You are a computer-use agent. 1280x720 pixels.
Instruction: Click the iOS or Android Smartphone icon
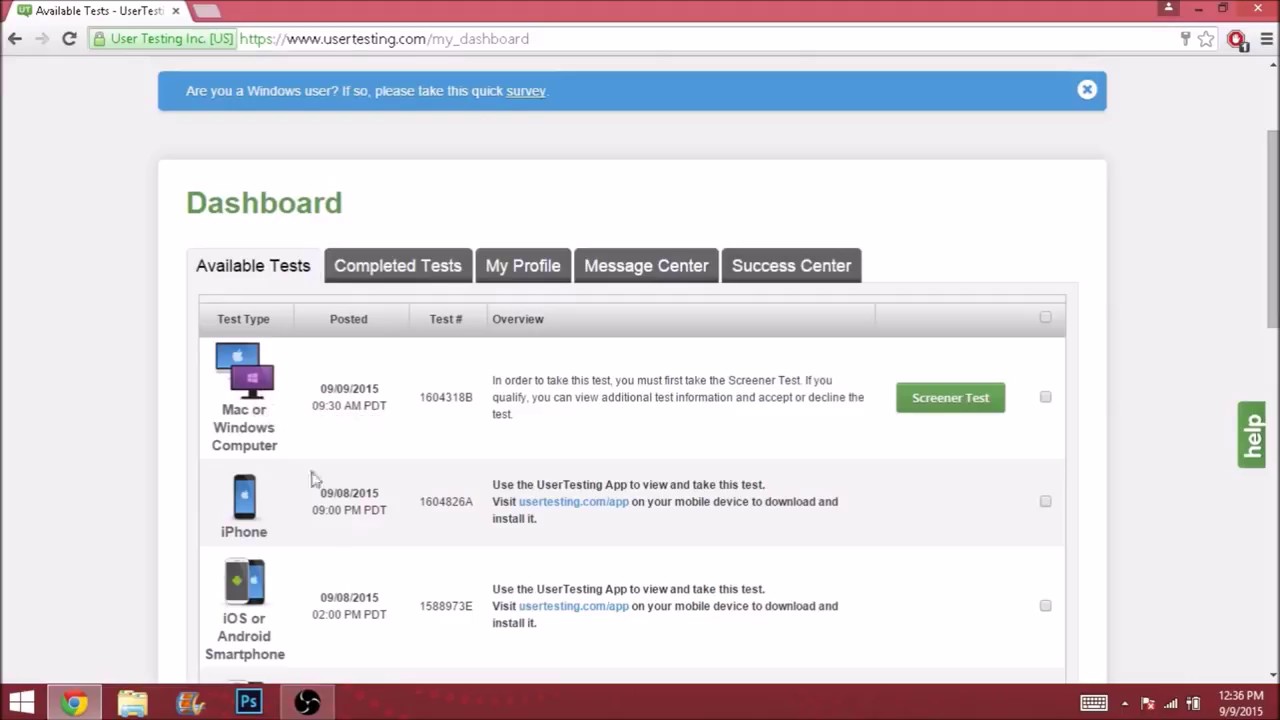(245, 582)
